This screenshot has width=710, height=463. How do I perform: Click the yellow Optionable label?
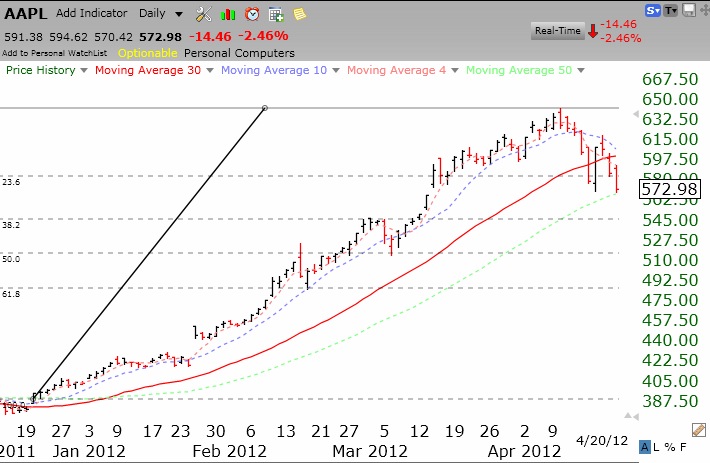pos(148,53)
